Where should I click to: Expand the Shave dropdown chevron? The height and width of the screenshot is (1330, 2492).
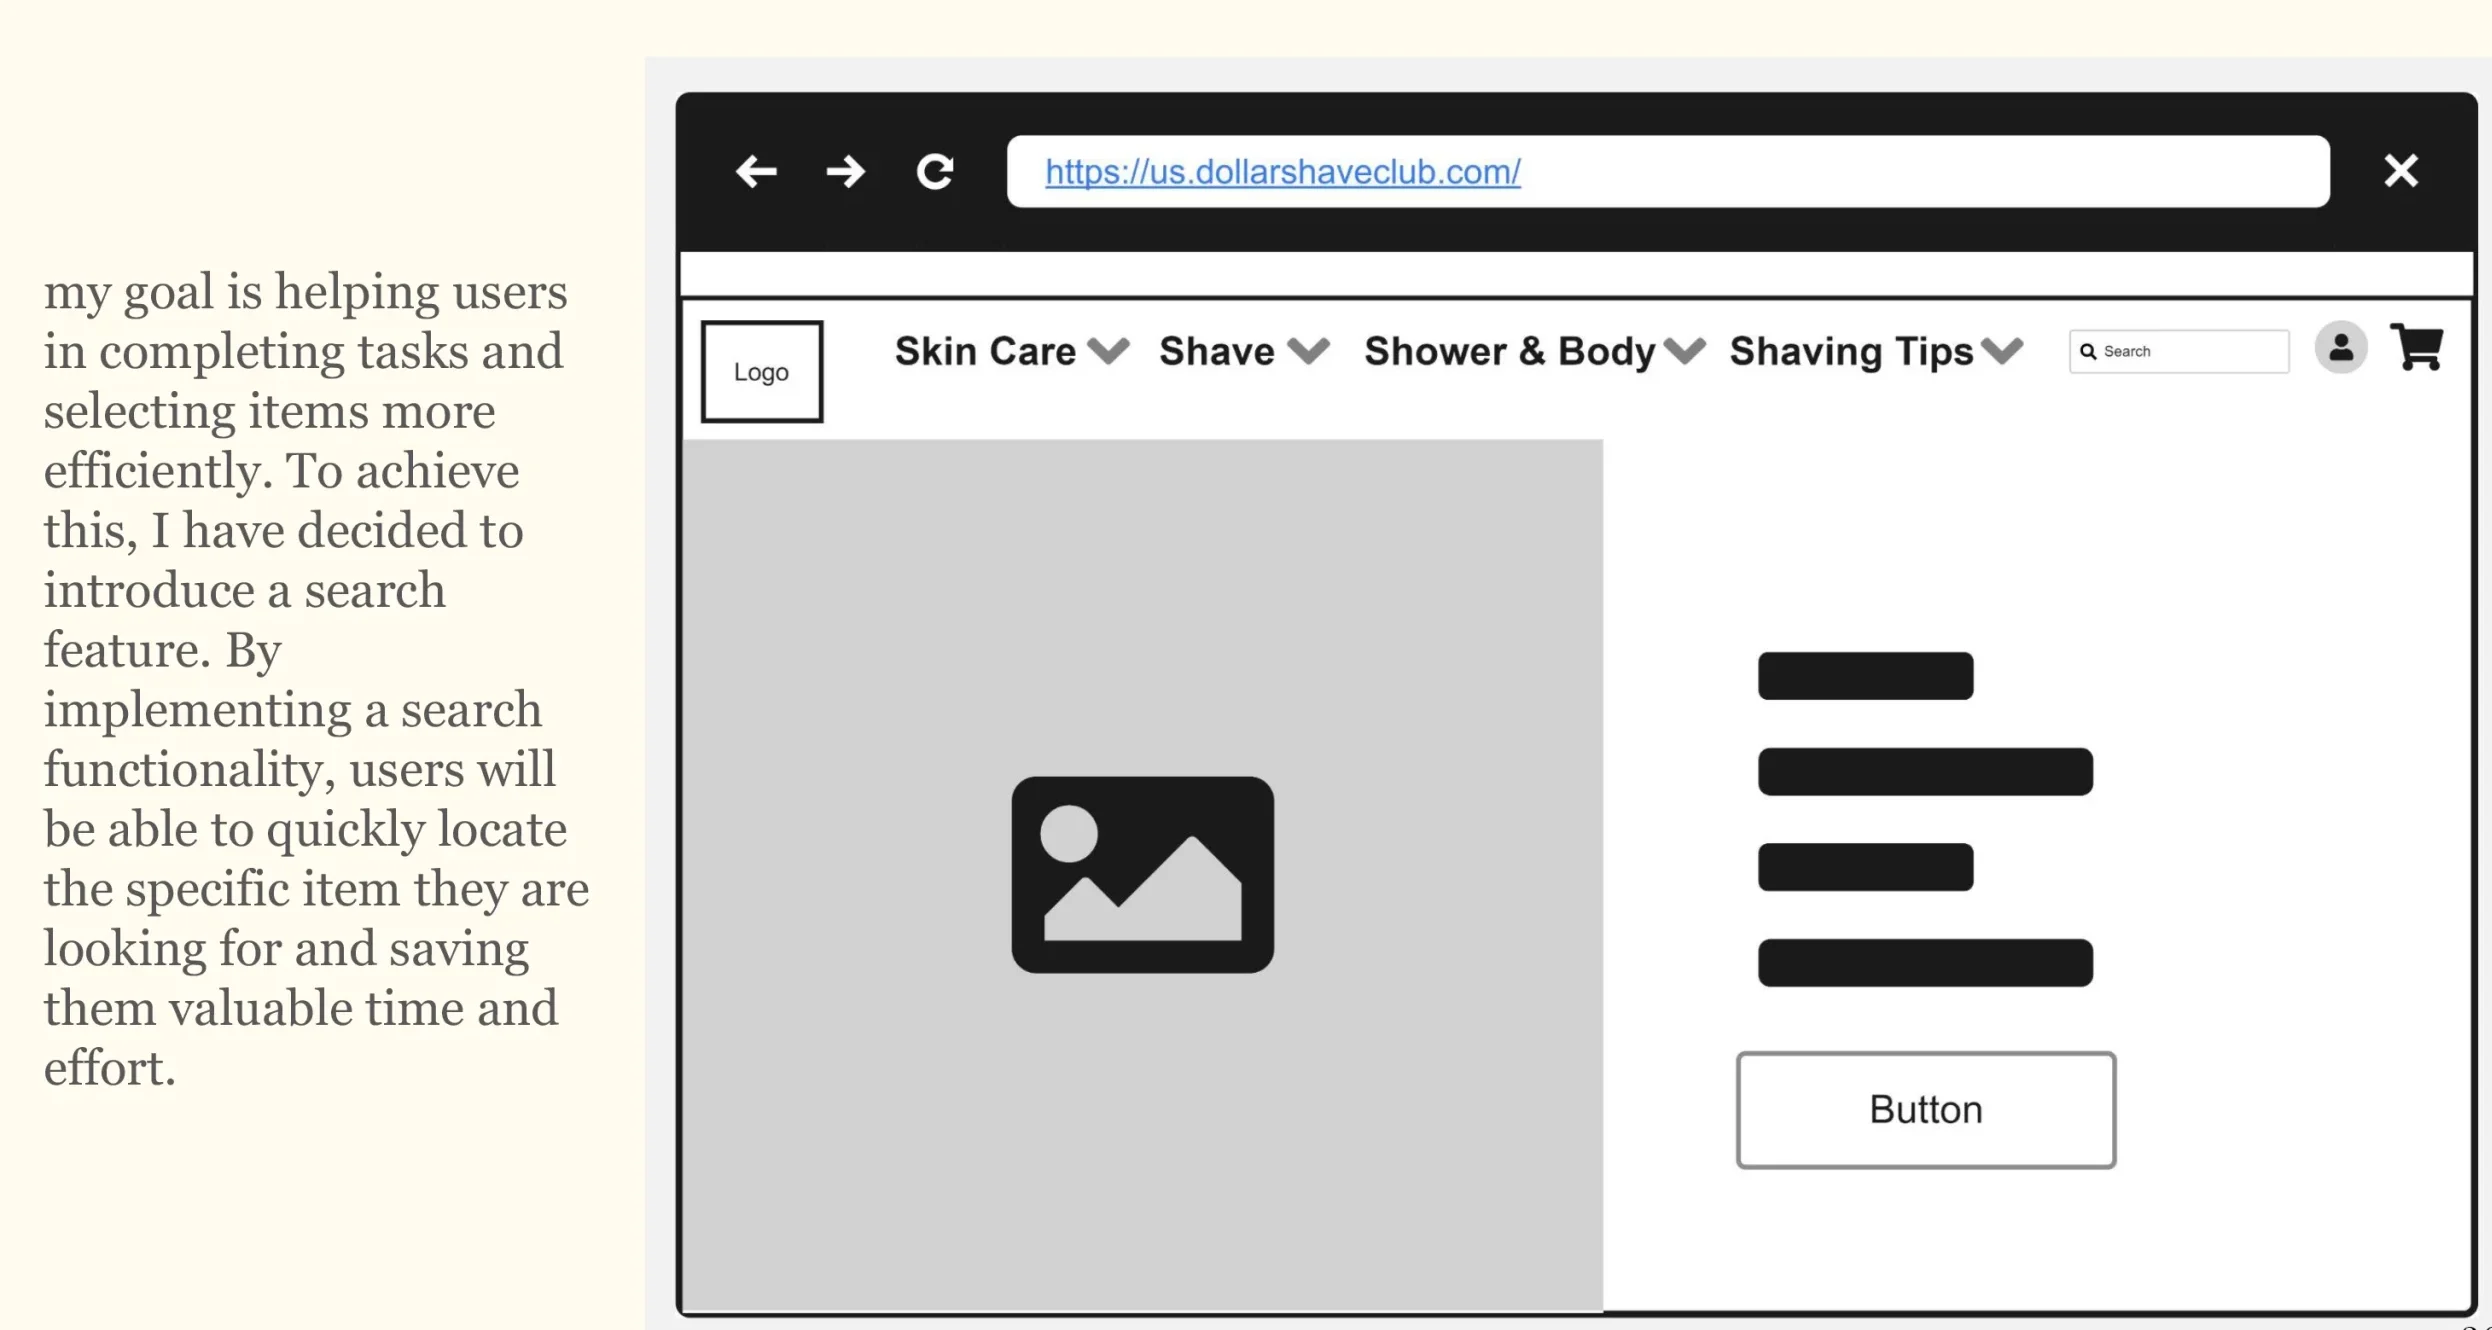[1308, 351]
